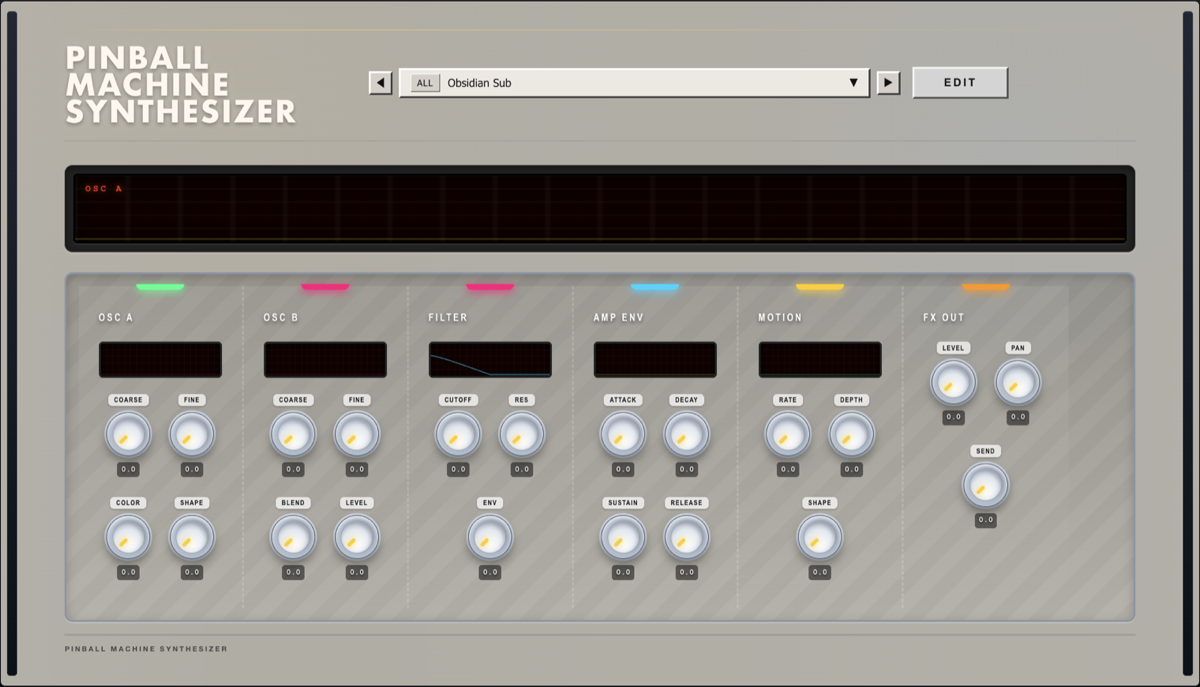Click the FX Out Send knob

[x=986, y=486]
